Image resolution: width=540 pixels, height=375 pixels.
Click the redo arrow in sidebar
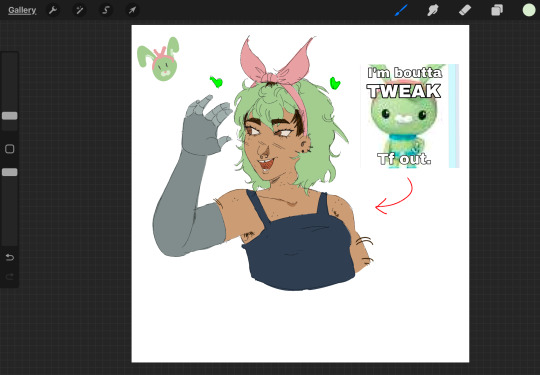pyautogui.click(x=10, y=277)
